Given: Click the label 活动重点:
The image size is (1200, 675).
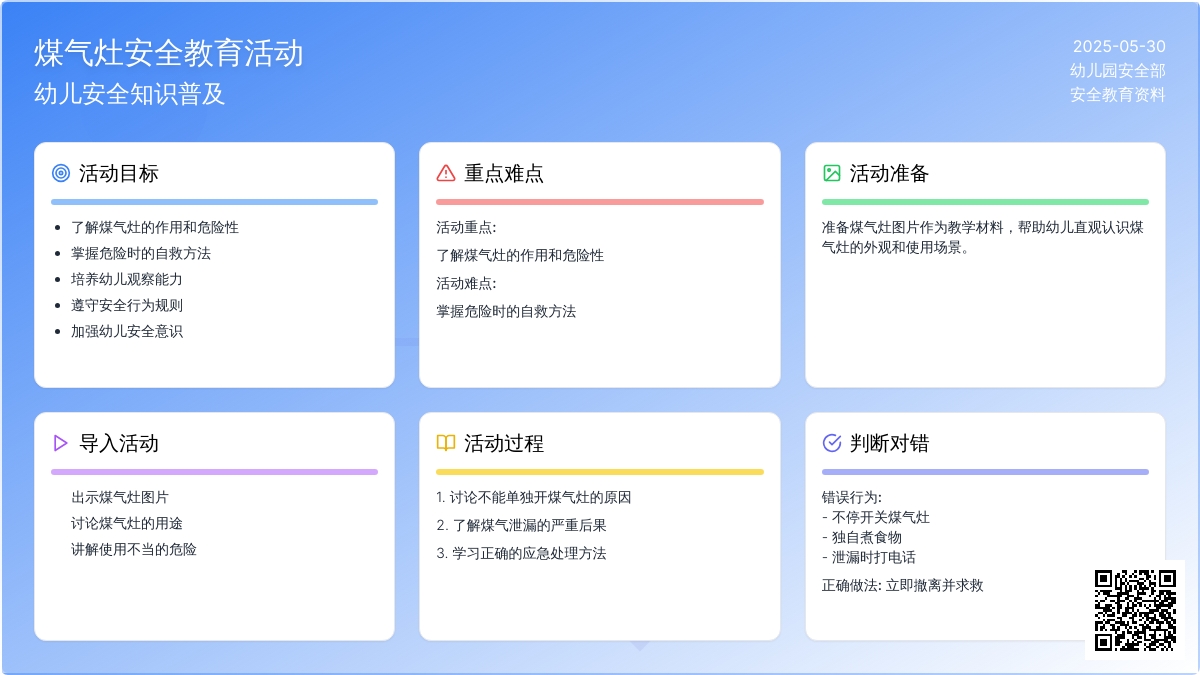Looking at the screenshot, I should click(x=466, y=227).
